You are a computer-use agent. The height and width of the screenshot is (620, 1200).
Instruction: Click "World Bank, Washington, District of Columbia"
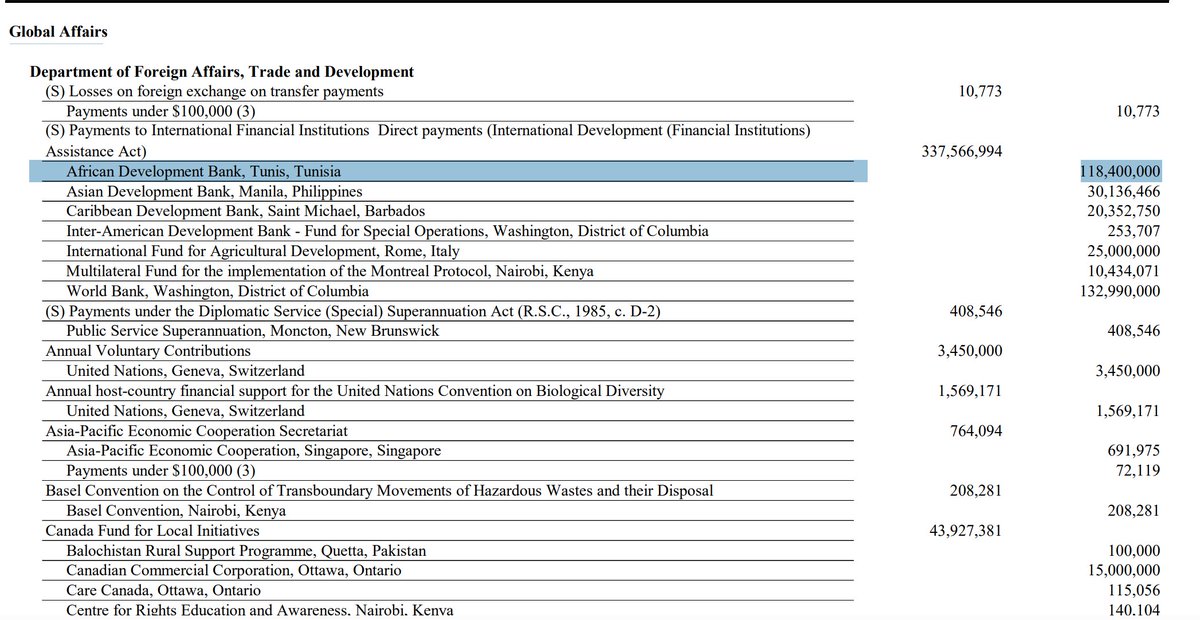point(215,291)
